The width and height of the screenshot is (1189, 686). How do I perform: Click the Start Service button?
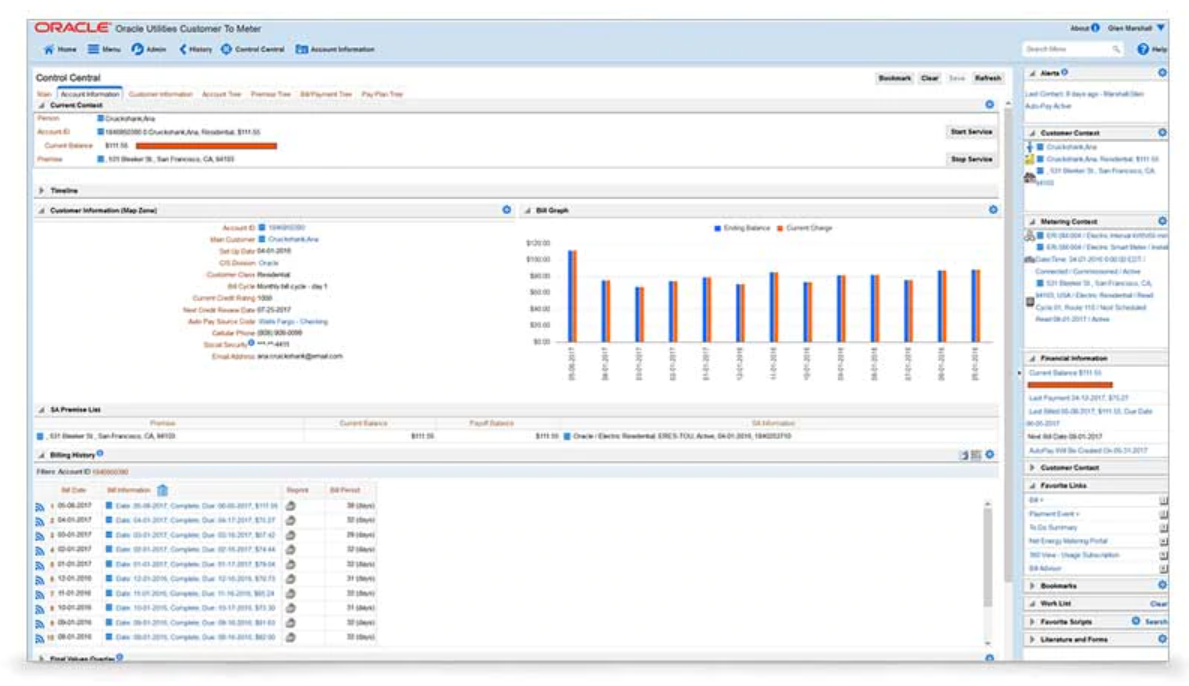tap(971, 132)
